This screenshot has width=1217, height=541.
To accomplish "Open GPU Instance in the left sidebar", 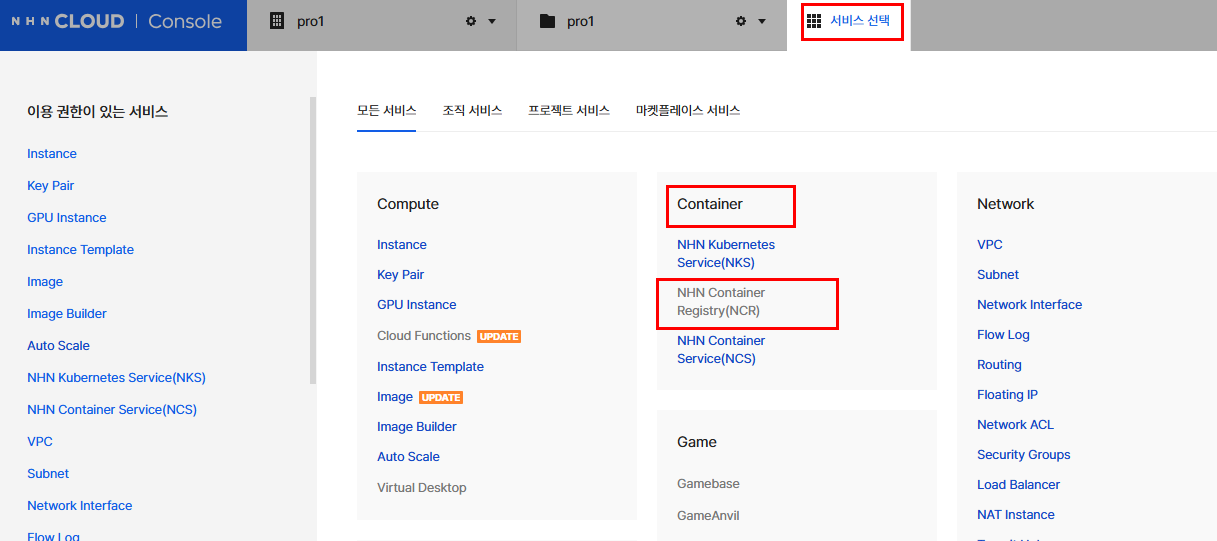I will [x=67, y=218].
